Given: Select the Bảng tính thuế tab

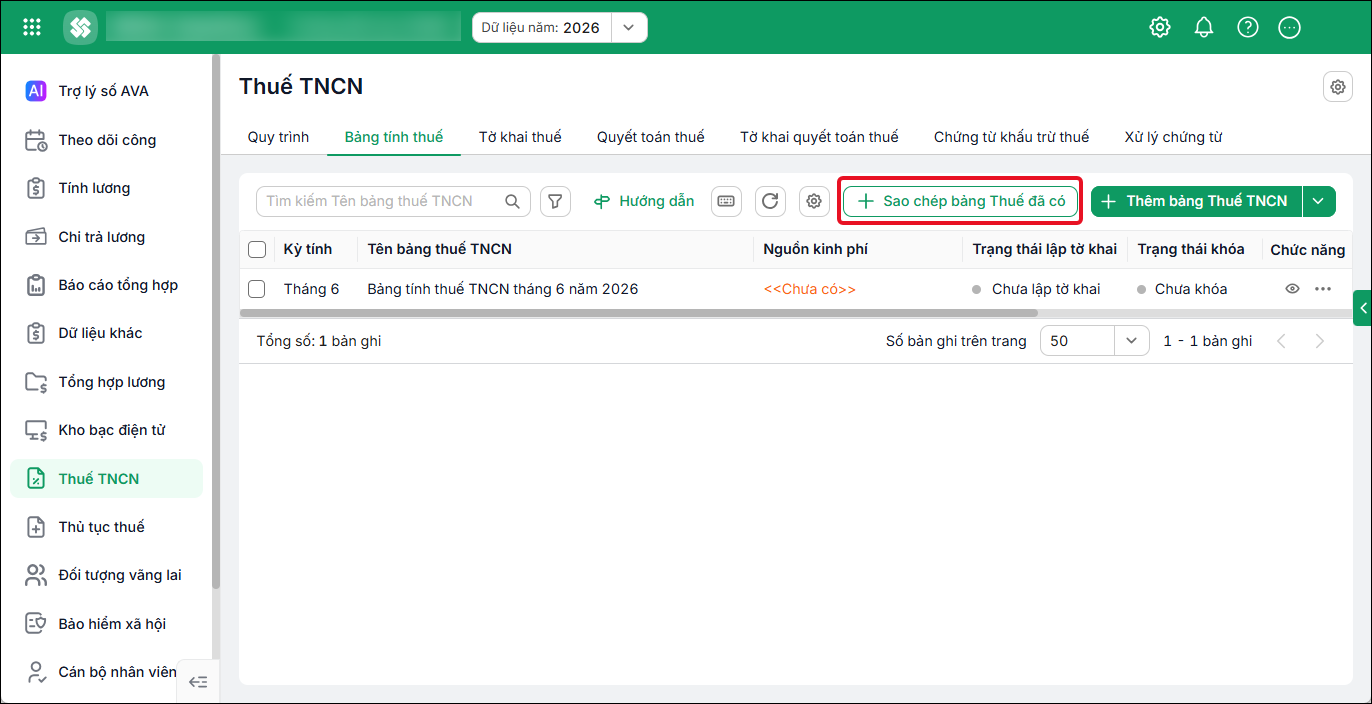Looking at the screenshot, I should [x=394, y=137].
